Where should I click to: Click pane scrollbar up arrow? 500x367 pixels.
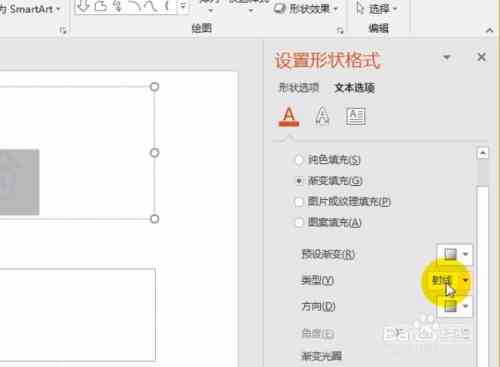(483, 153)
